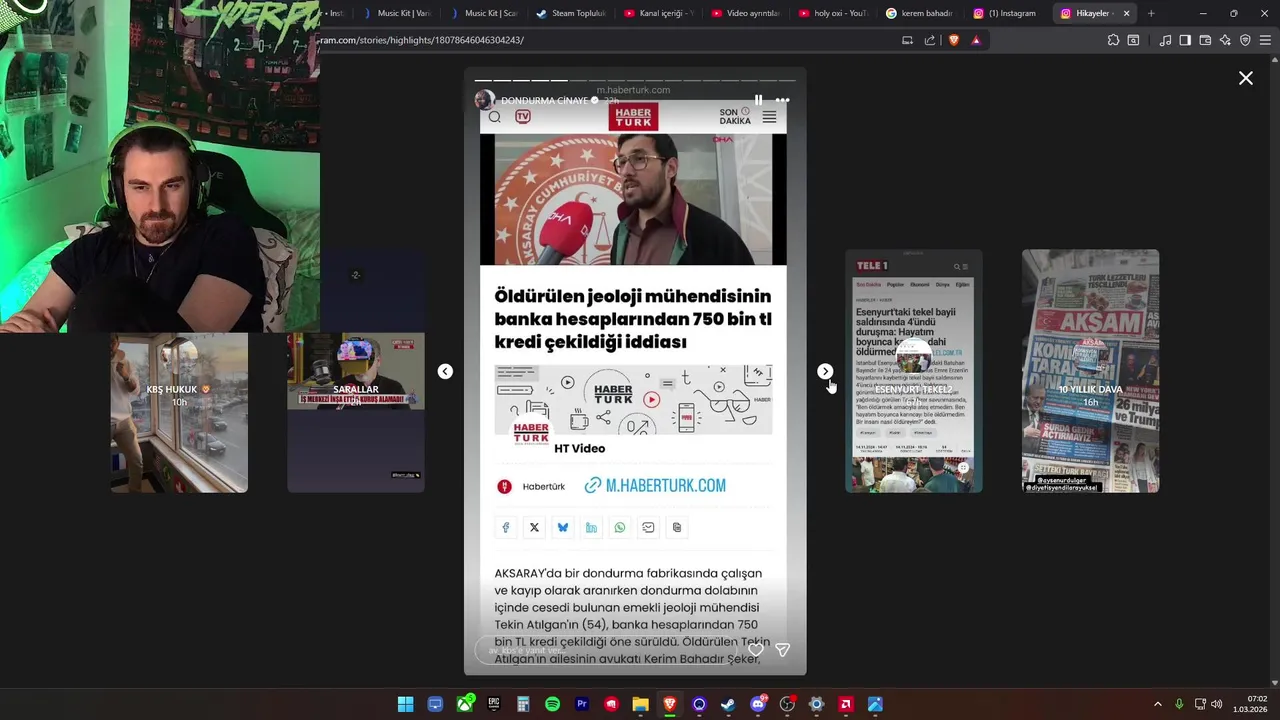Click the HT Video label

point(580,449)
